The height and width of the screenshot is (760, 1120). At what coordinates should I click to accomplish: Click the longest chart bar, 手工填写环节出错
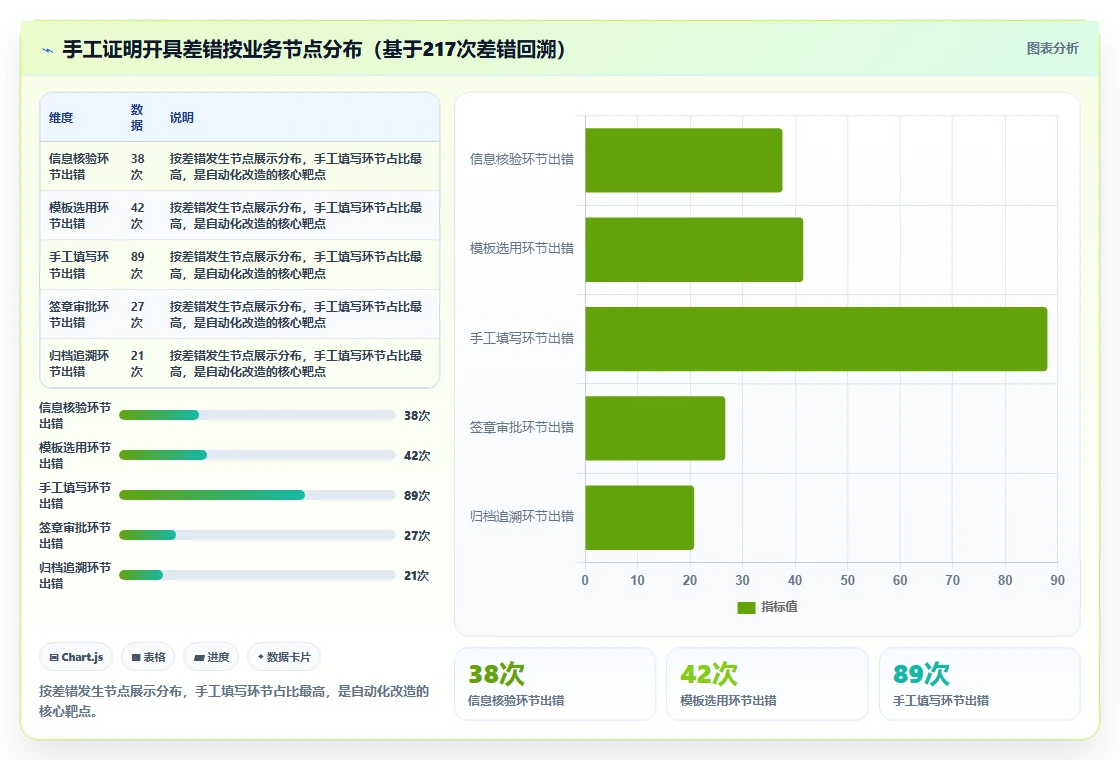pyautogui.click(x=816, y=339)
